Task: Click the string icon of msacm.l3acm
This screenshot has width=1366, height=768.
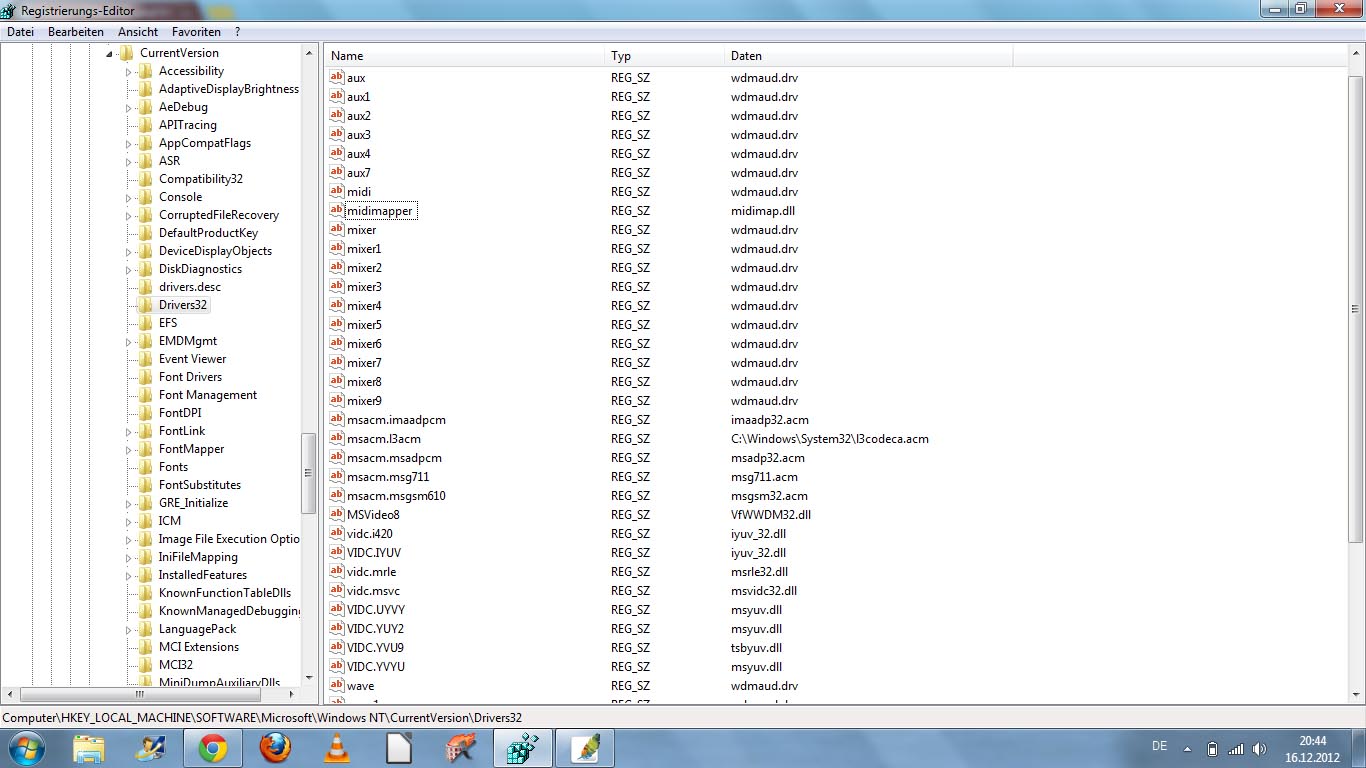Action: point(337,438)
